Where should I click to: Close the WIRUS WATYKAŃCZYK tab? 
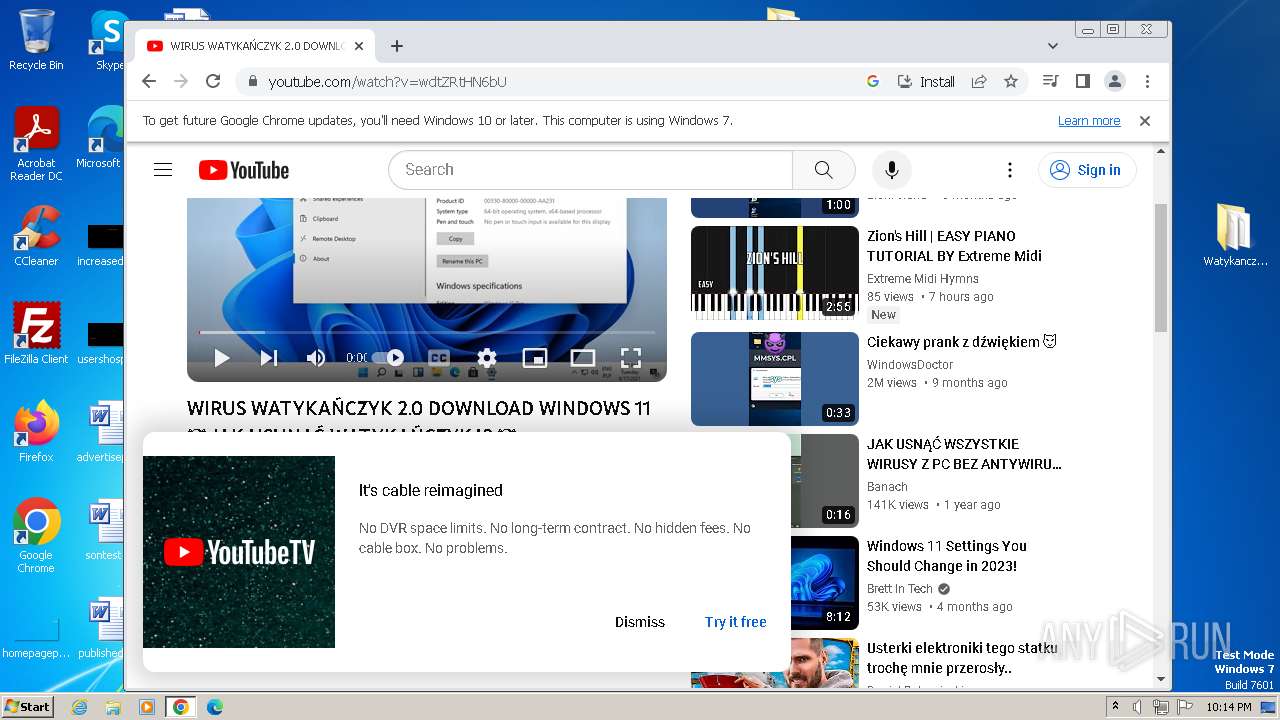[359, 46]
